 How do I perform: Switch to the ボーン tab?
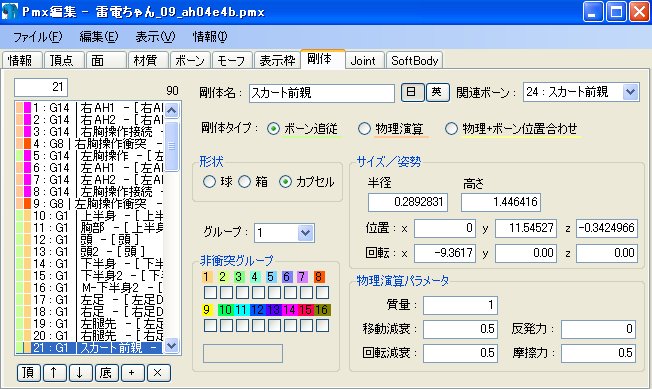pos(190,61)
